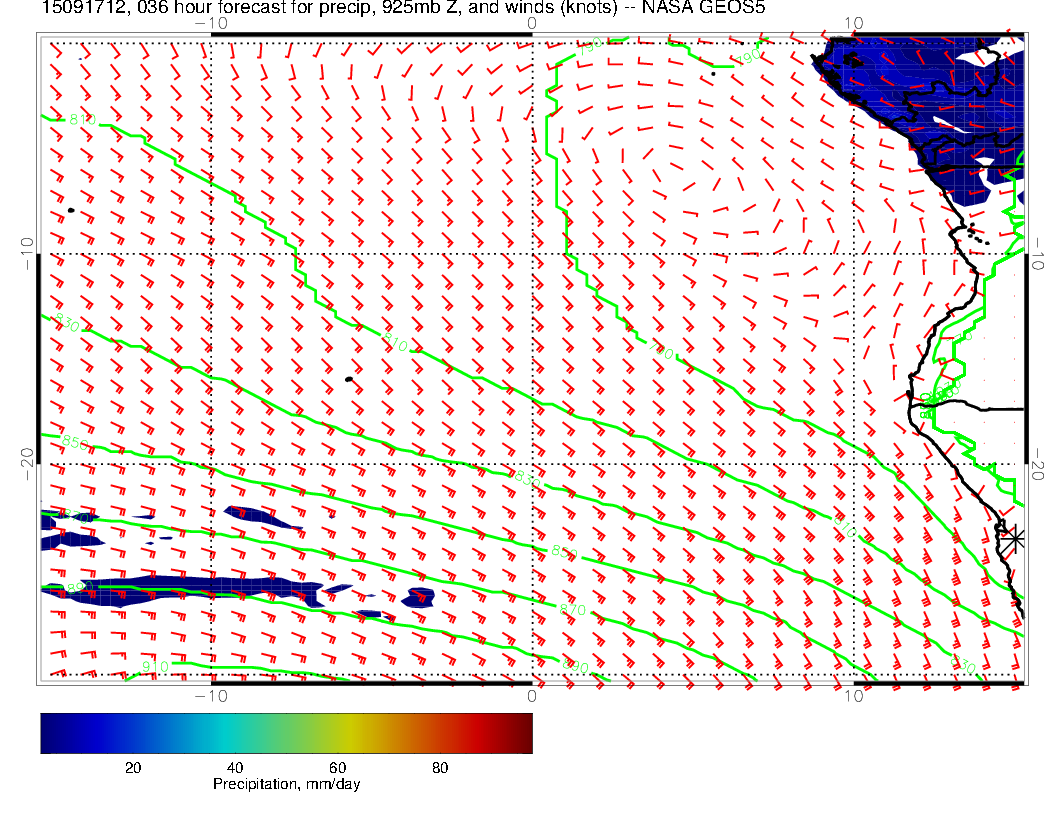Click the "60" tick on the precipitation colorbar

tap(337, 768)
